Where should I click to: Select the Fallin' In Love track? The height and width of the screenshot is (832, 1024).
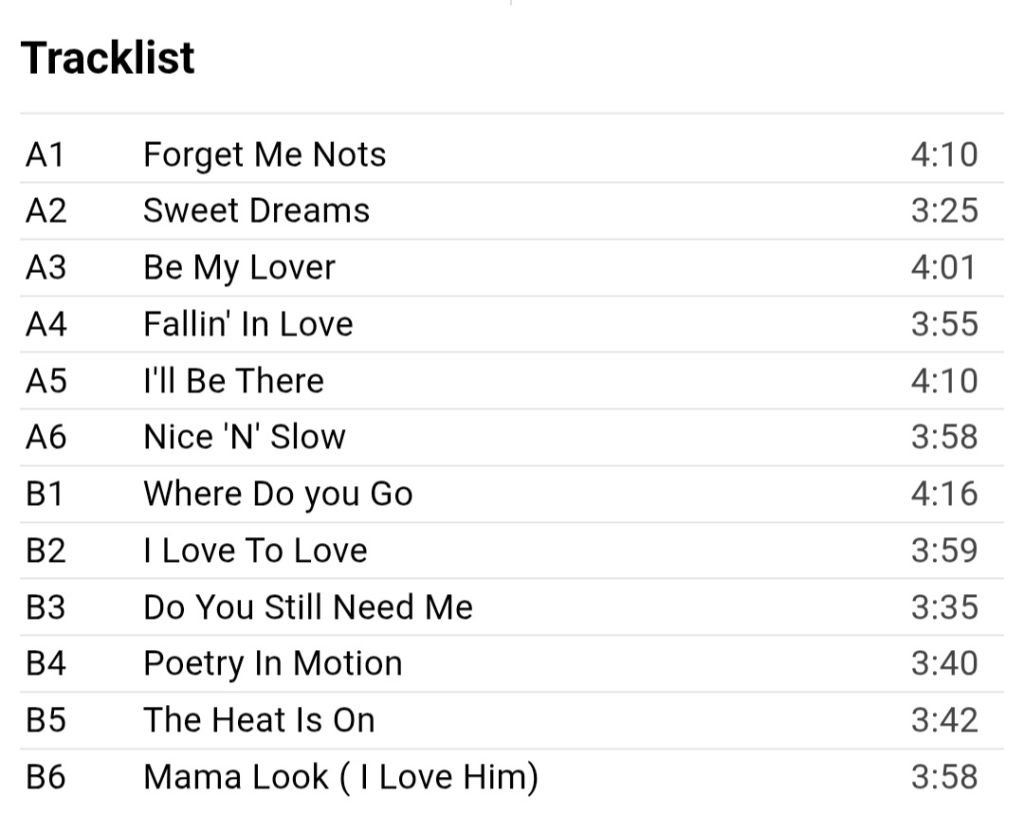(x=248, y=324)
